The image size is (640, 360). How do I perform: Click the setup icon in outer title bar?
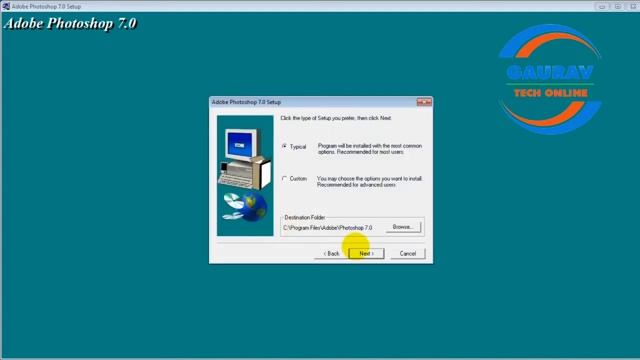pyautogui.click(x=6, y=6)
